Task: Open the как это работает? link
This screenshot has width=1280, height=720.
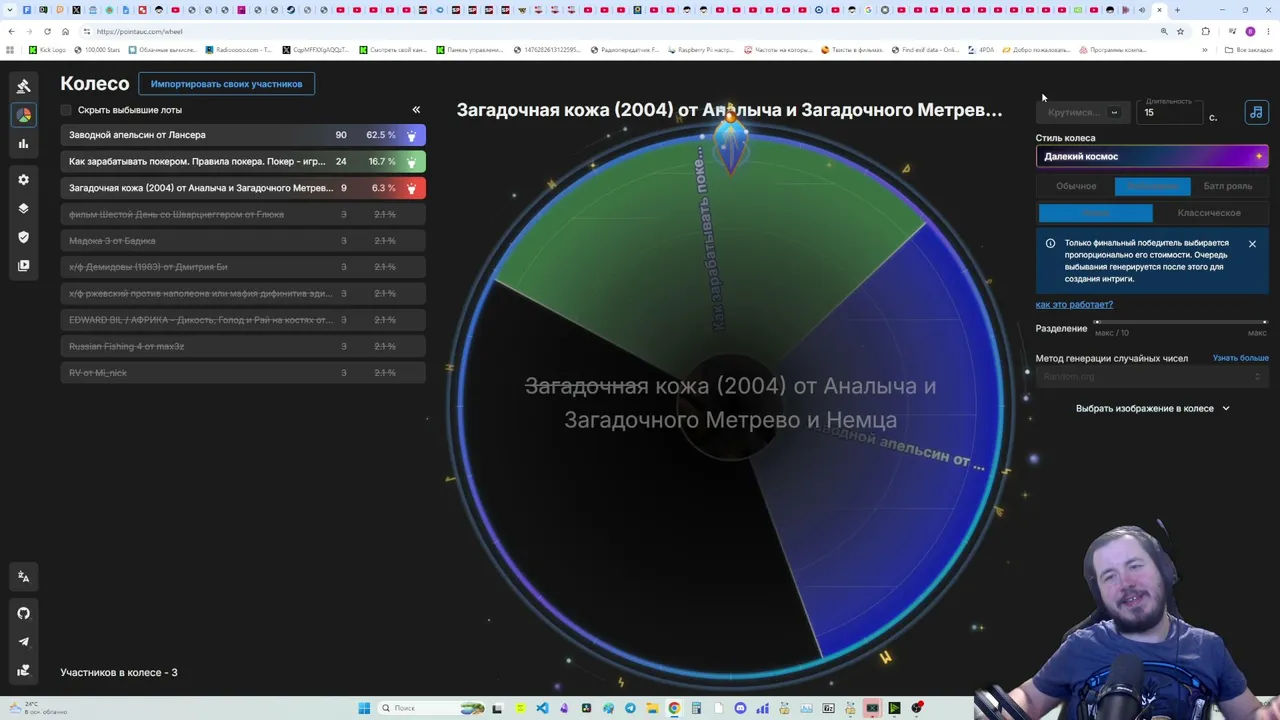Action: 1074,304
